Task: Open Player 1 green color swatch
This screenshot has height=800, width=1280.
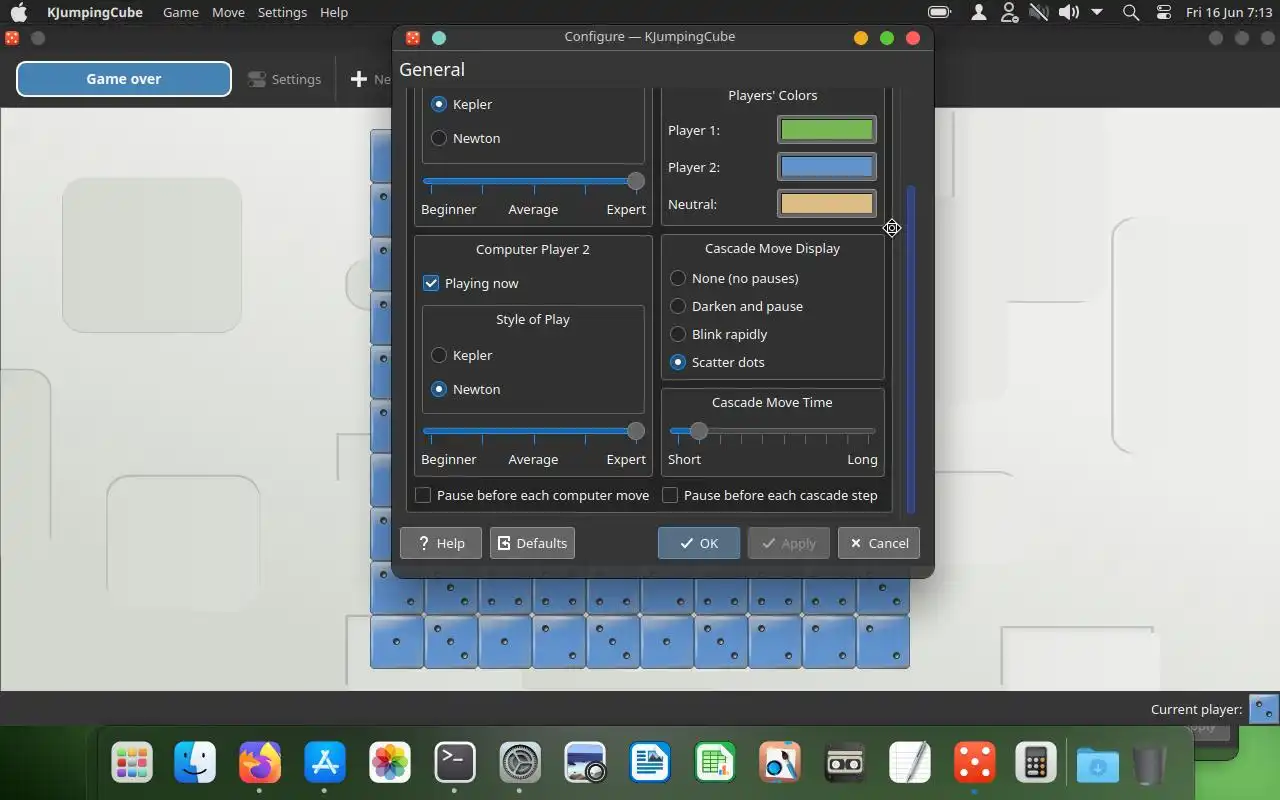Action: tap(827, 130)
